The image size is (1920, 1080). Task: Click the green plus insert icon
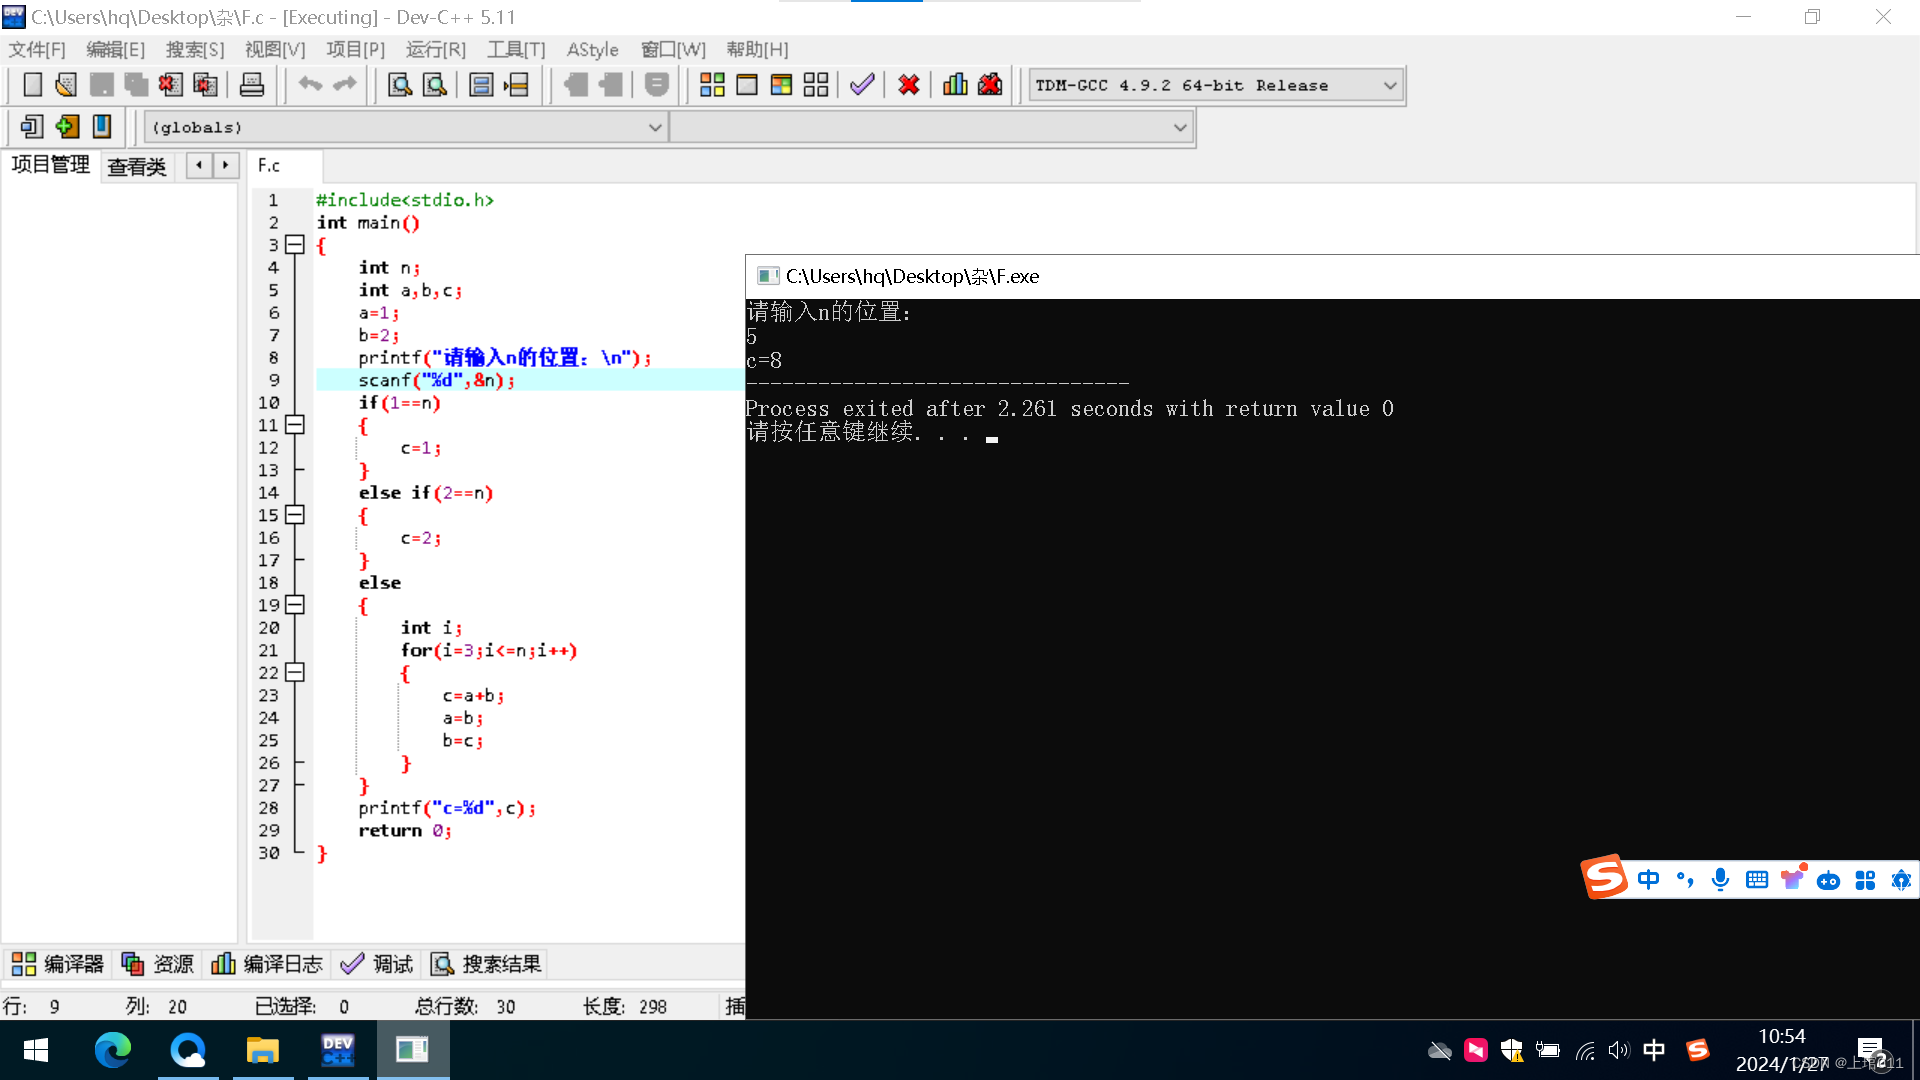67,127
